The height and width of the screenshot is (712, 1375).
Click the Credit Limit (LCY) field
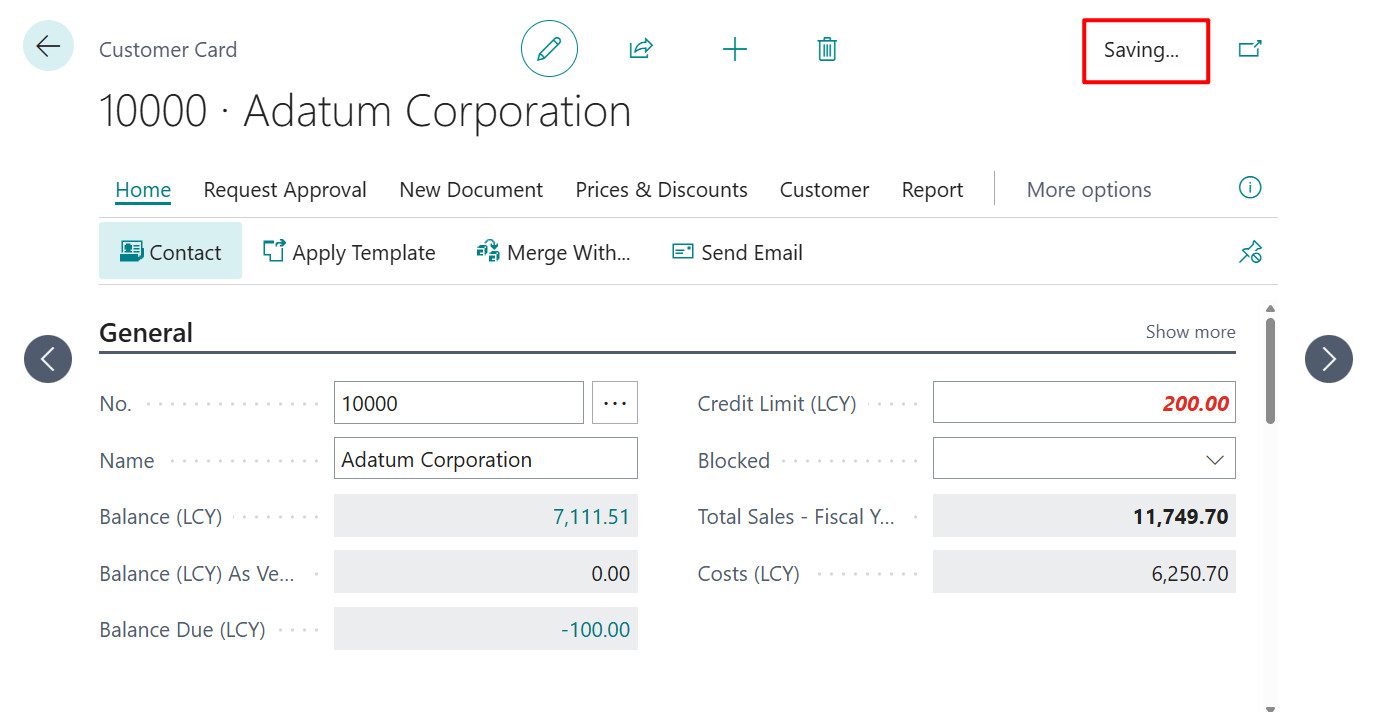coord(1084,403)
